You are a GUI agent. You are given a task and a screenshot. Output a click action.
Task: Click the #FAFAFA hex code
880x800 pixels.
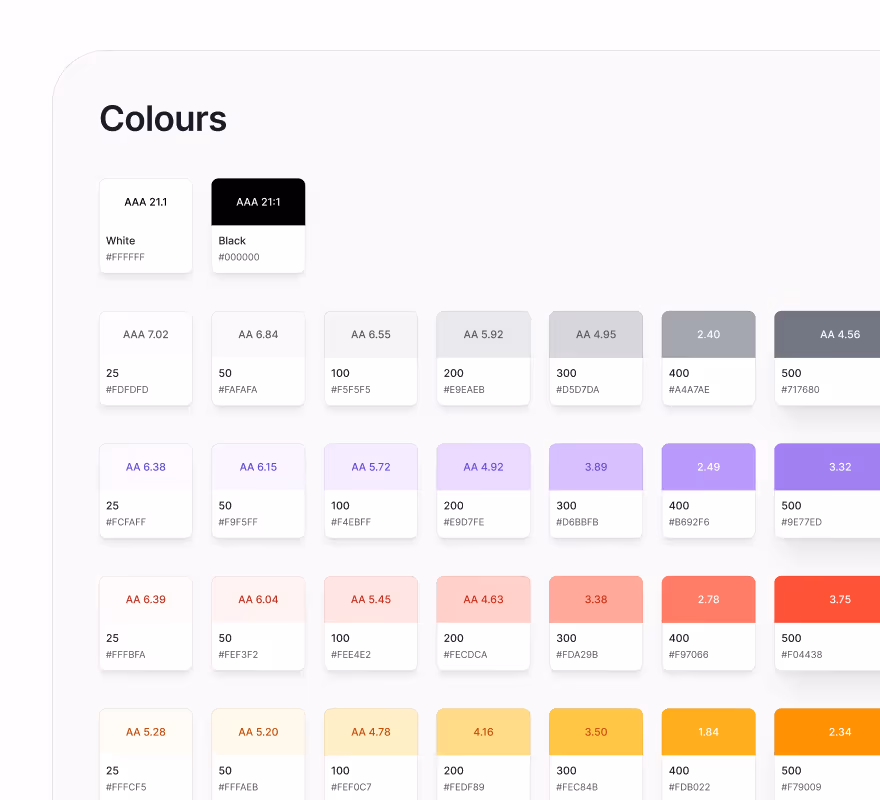coord(238,390)
